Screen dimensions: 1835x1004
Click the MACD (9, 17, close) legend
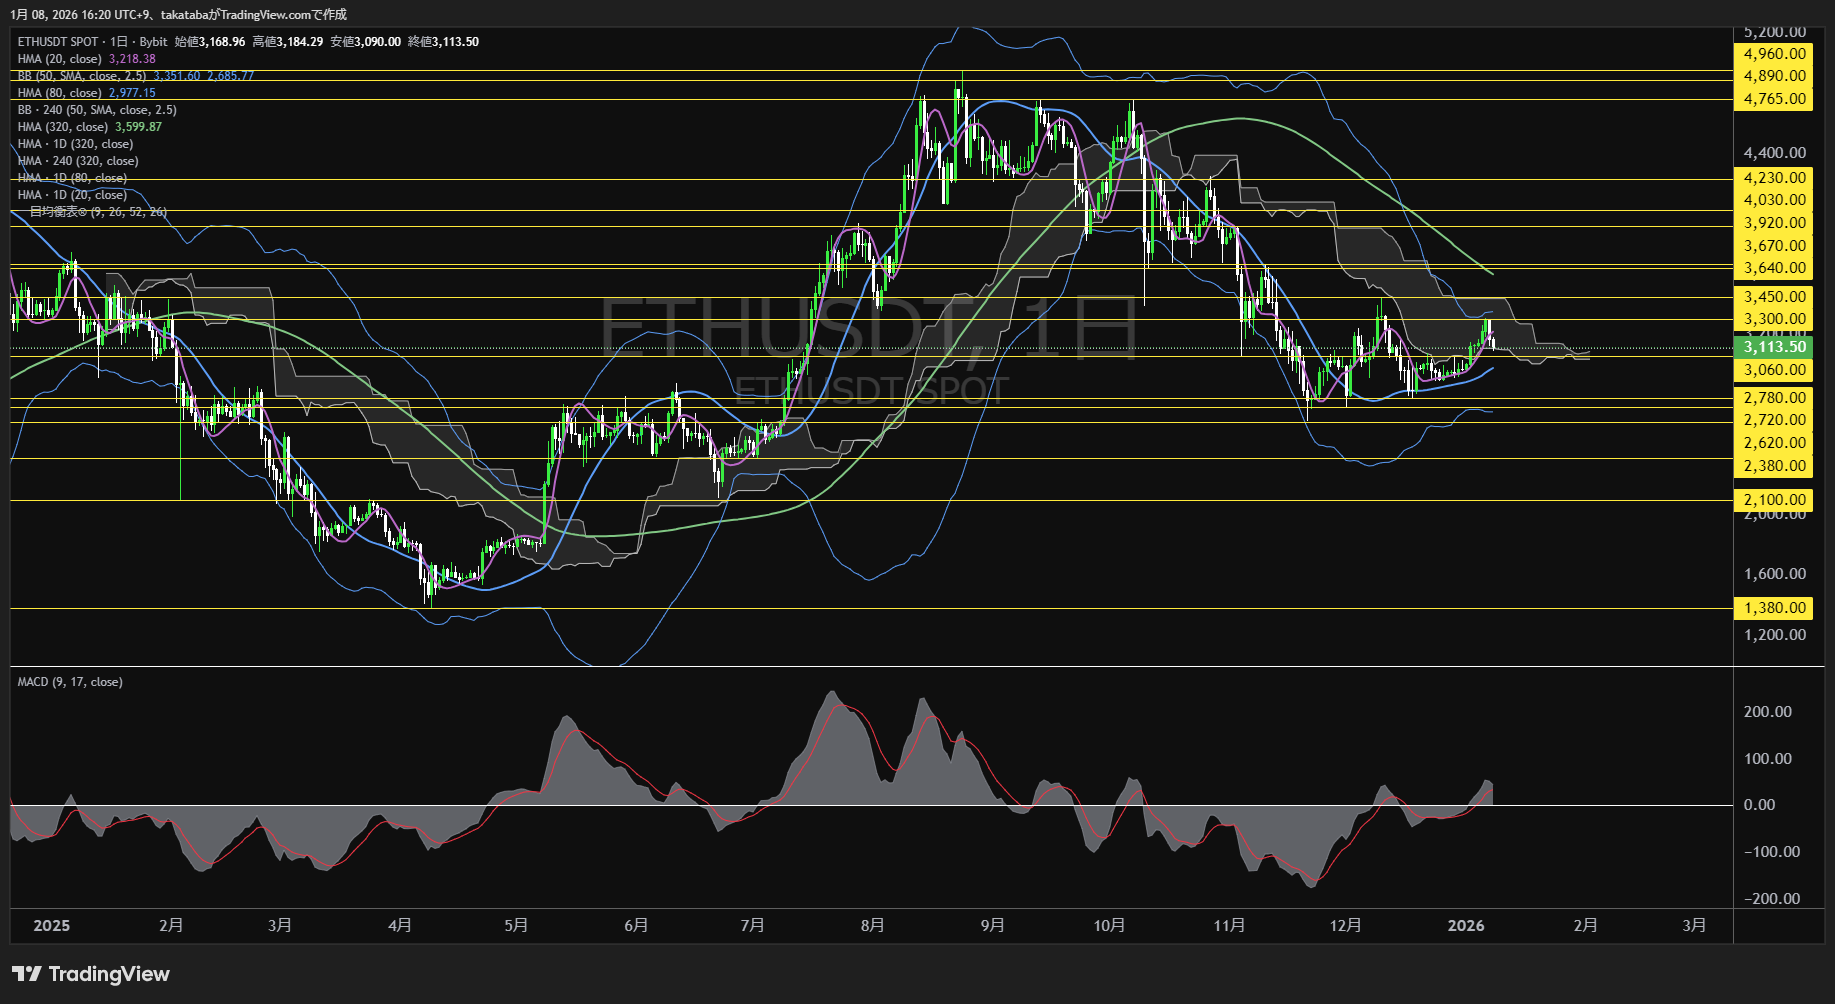click(x=70, y=682)
